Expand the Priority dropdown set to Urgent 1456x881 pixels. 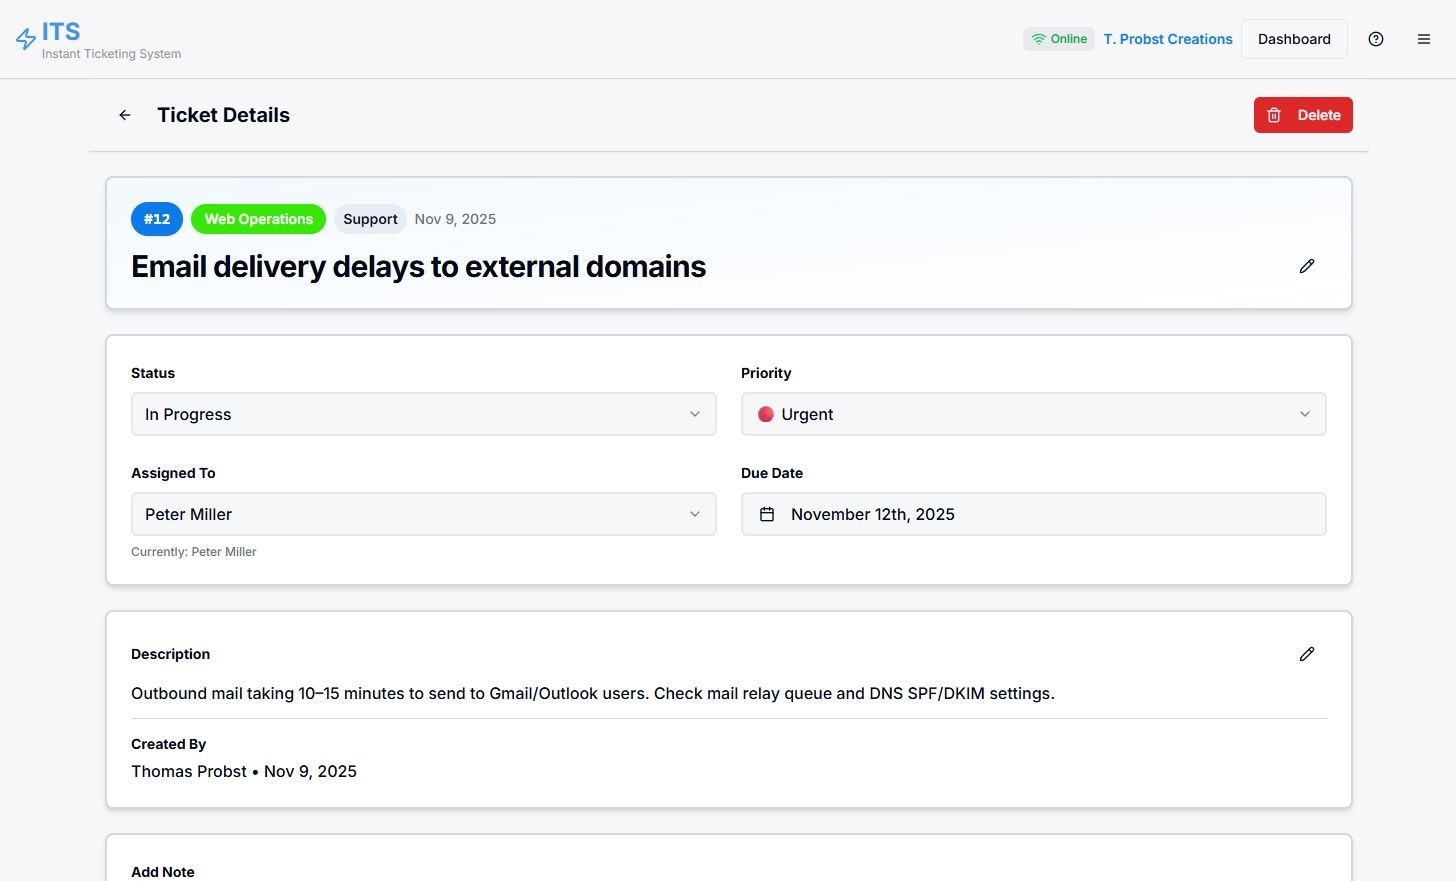coord(1033,413)
